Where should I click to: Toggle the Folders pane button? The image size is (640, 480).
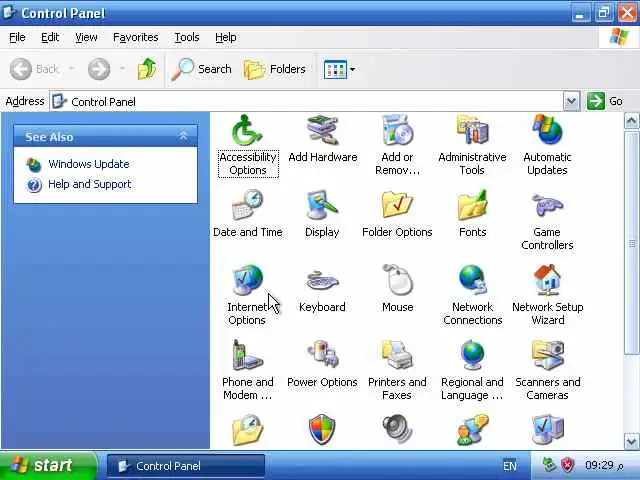point(274,69)
